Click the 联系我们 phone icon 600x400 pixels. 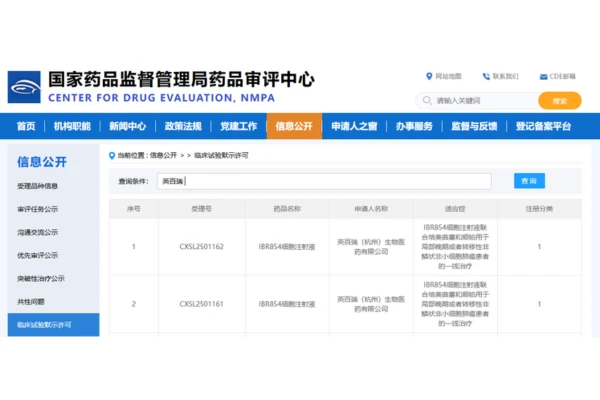(486, 76)
